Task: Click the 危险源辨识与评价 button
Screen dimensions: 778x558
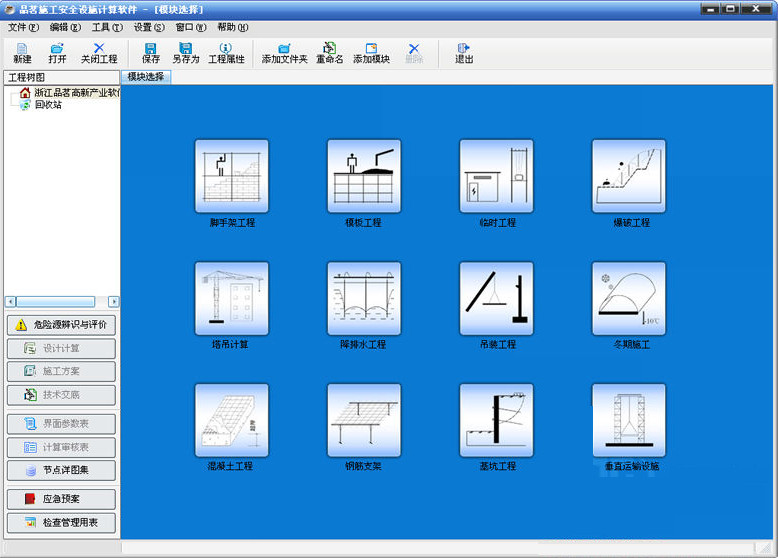Action: (x=61, y=325)
